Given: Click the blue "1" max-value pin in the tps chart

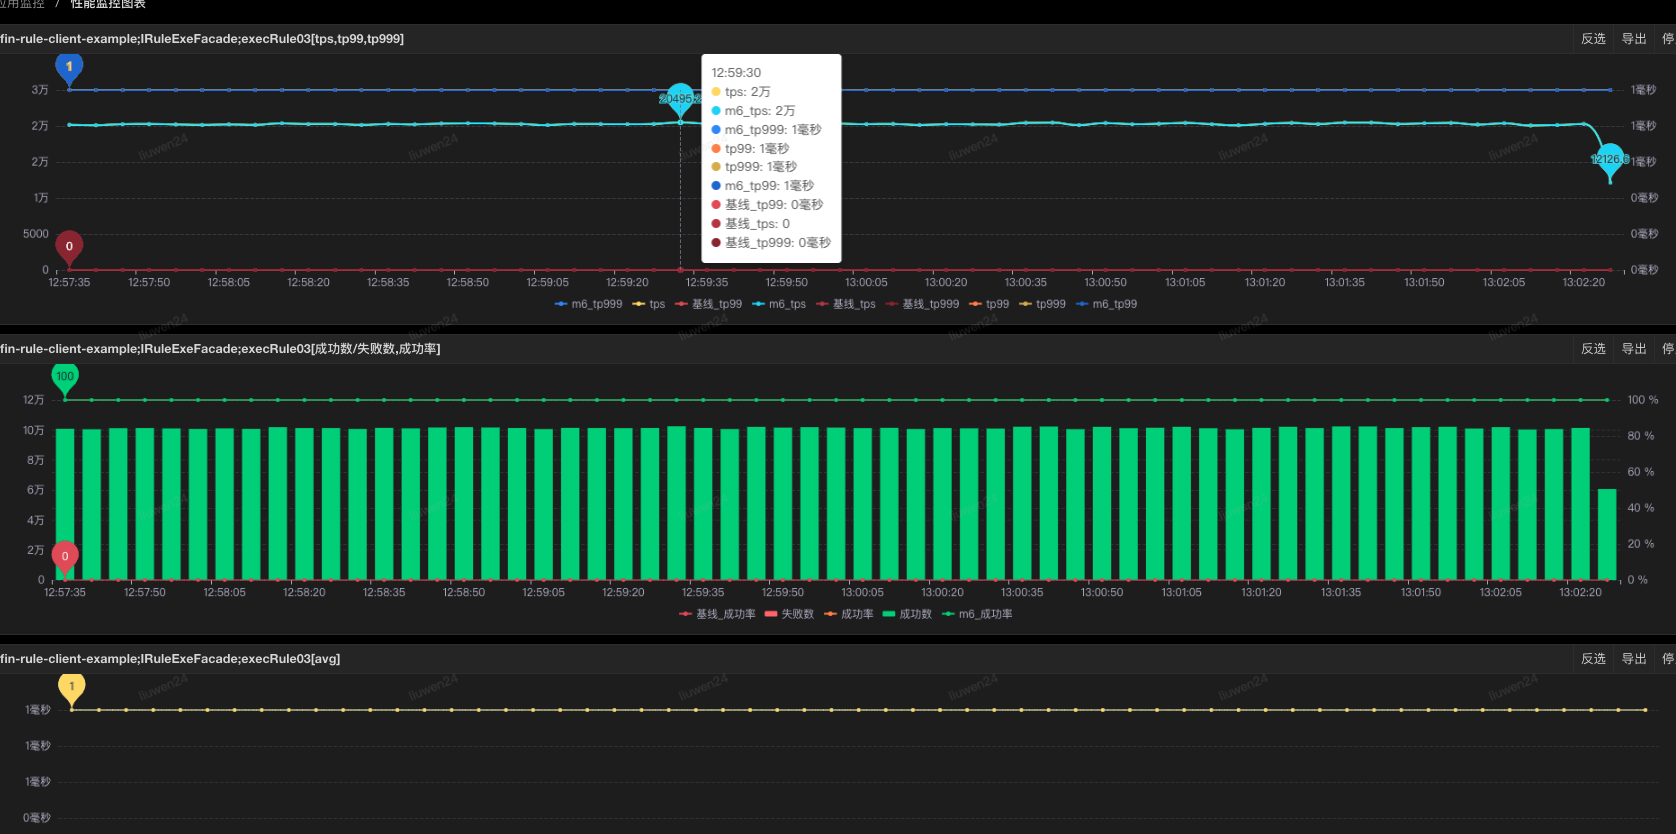Looking at the screenshot, I should click(69, 67).
